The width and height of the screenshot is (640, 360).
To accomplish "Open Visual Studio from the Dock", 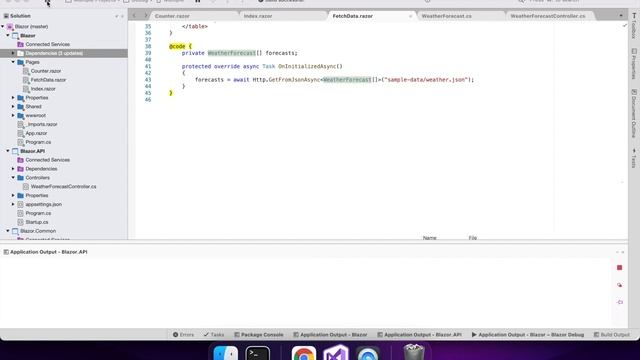I will (336, 353).
